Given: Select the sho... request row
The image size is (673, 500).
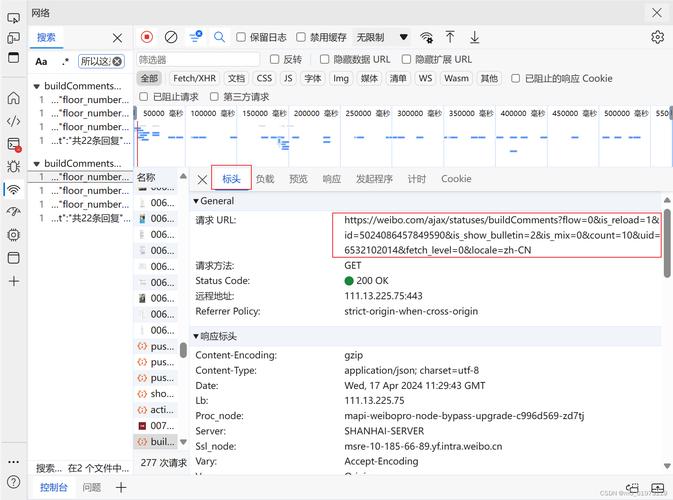Looking at the screenshot, I should point(156,394).
